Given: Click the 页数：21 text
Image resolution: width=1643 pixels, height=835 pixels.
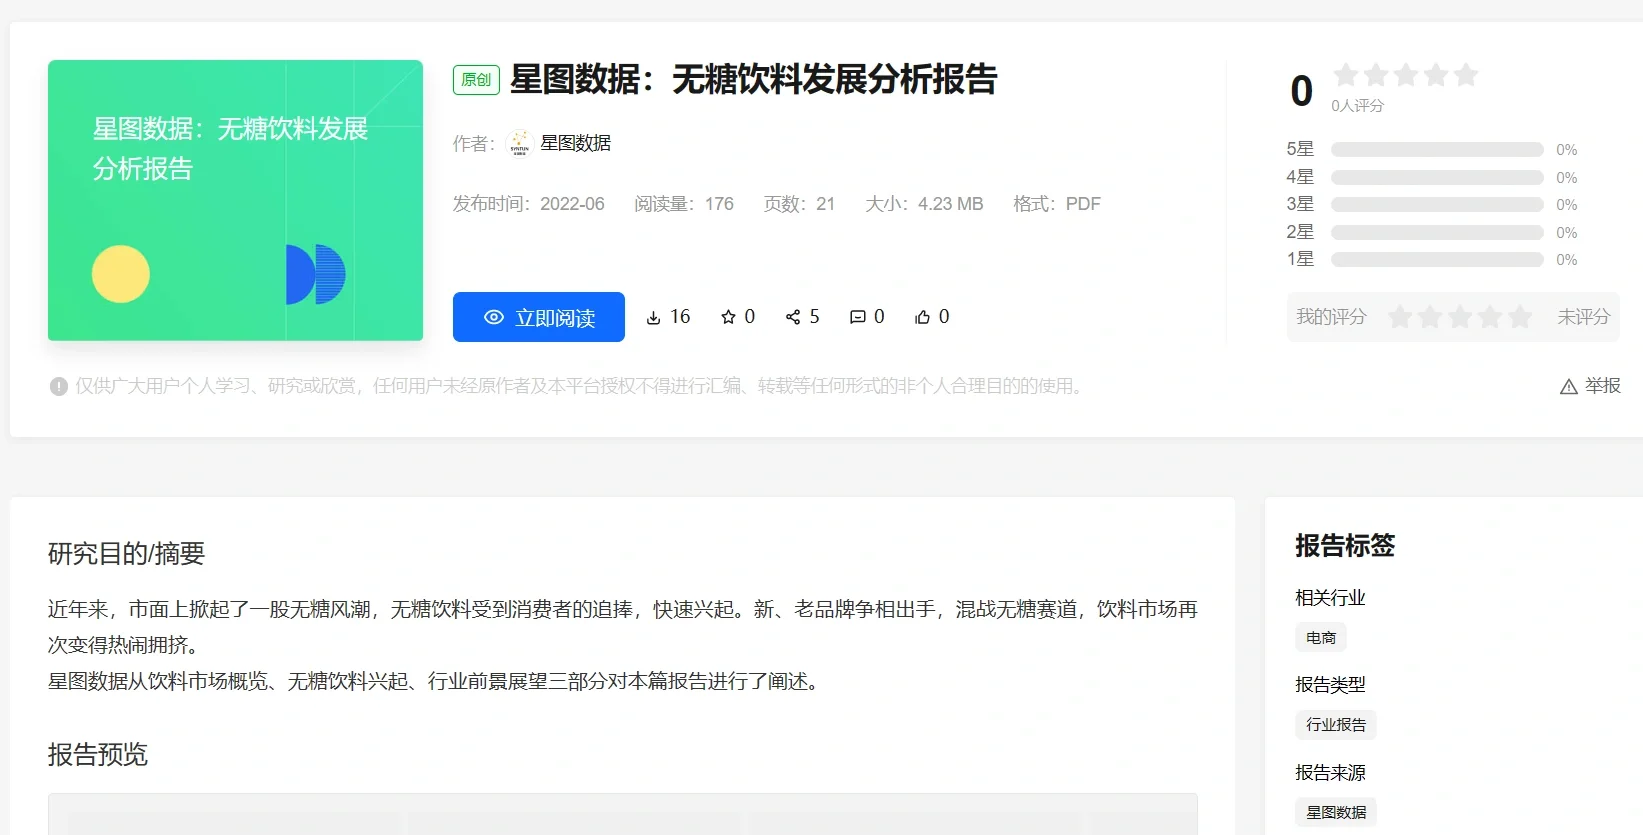Looking at the screenshot, I should pos(799,204).
